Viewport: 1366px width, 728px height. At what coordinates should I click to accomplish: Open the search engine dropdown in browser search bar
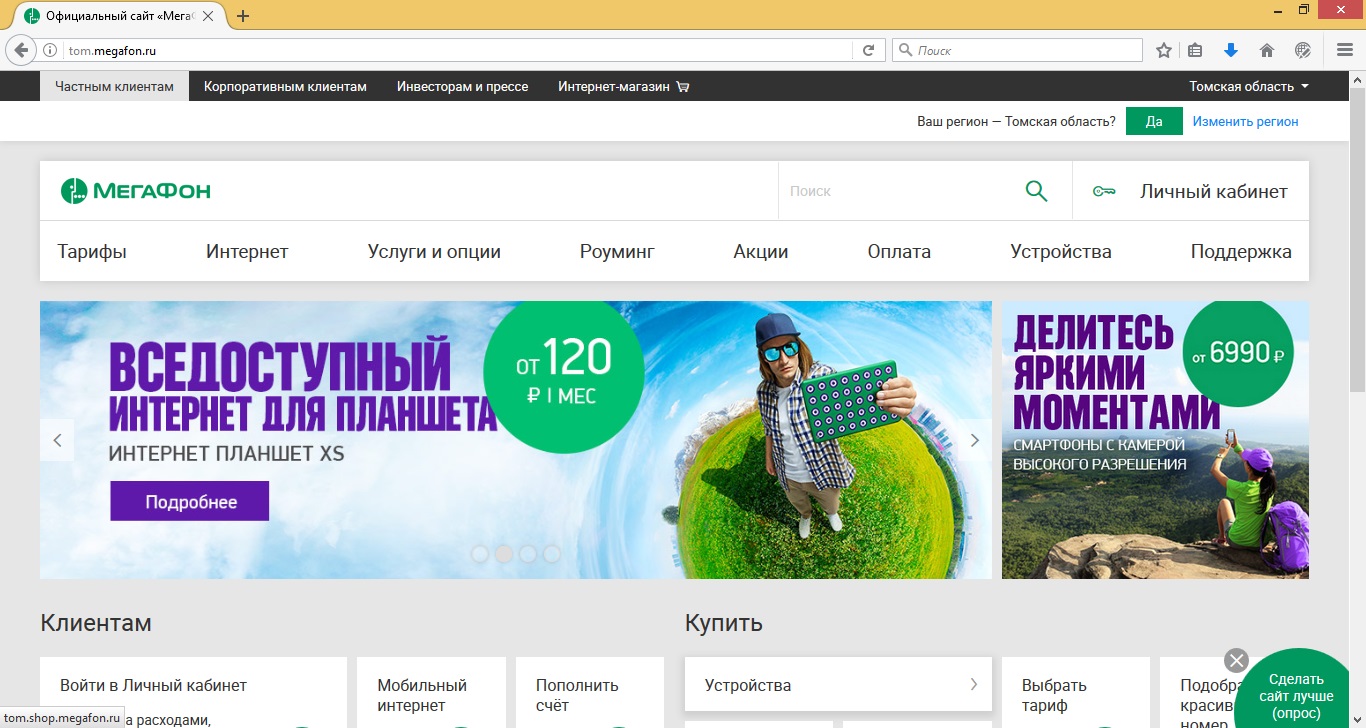(x=904, y=49)
